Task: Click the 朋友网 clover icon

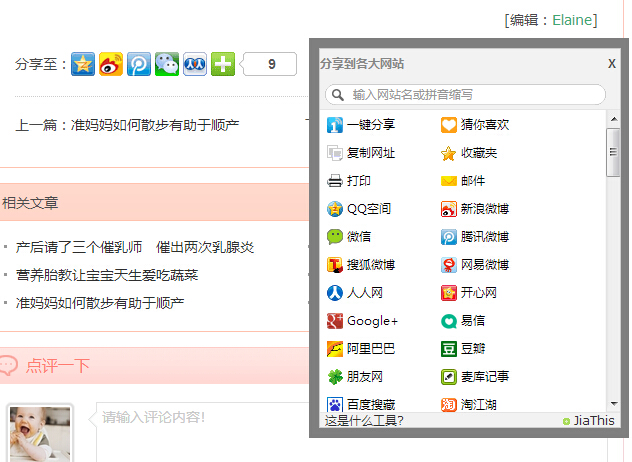Action: (335, 377)
